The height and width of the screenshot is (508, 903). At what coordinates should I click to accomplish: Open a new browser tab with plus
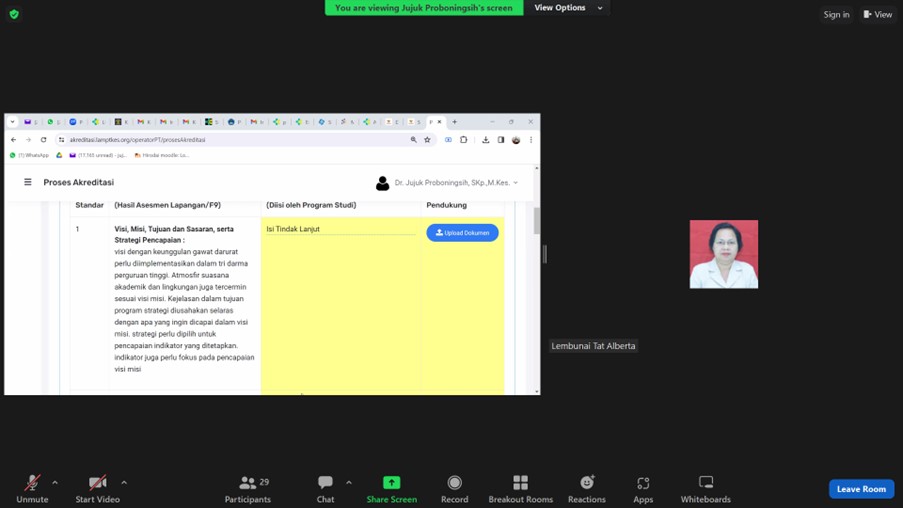454,122
